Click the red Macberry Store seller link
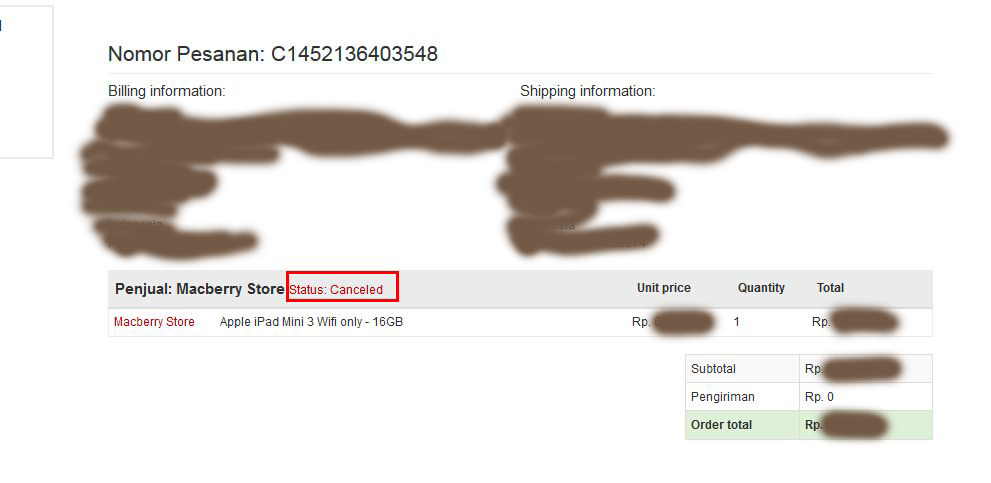 (154, 322)
